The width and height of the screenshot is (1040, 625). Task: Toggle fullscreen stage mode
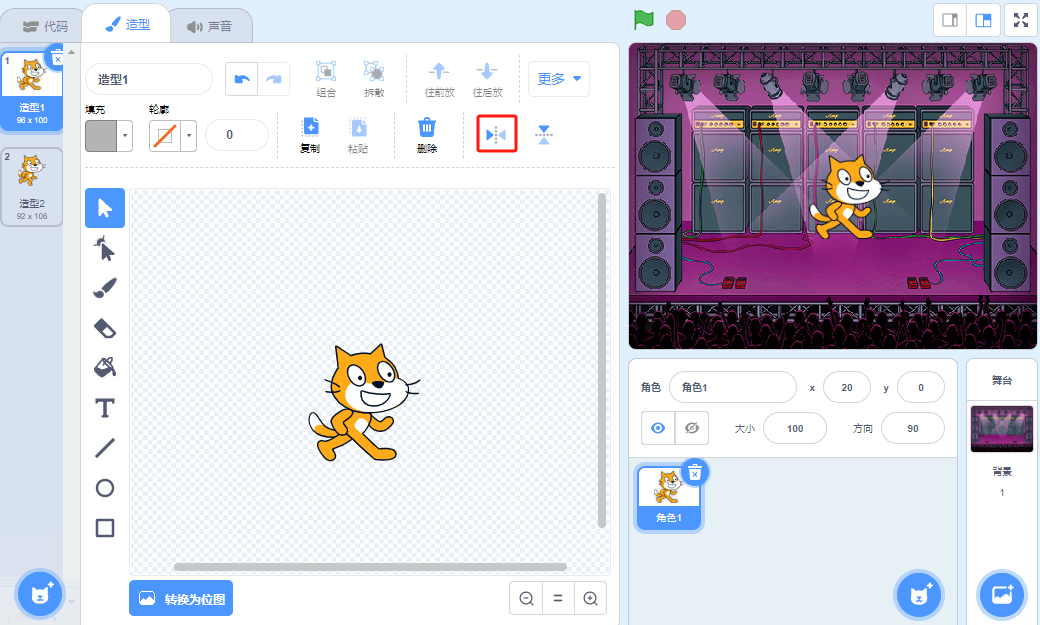pos(1021,20)
